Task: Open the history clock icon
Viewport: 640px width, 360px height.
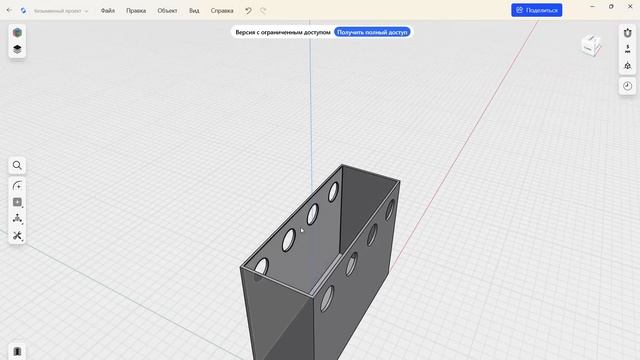Action: point(627,86)
